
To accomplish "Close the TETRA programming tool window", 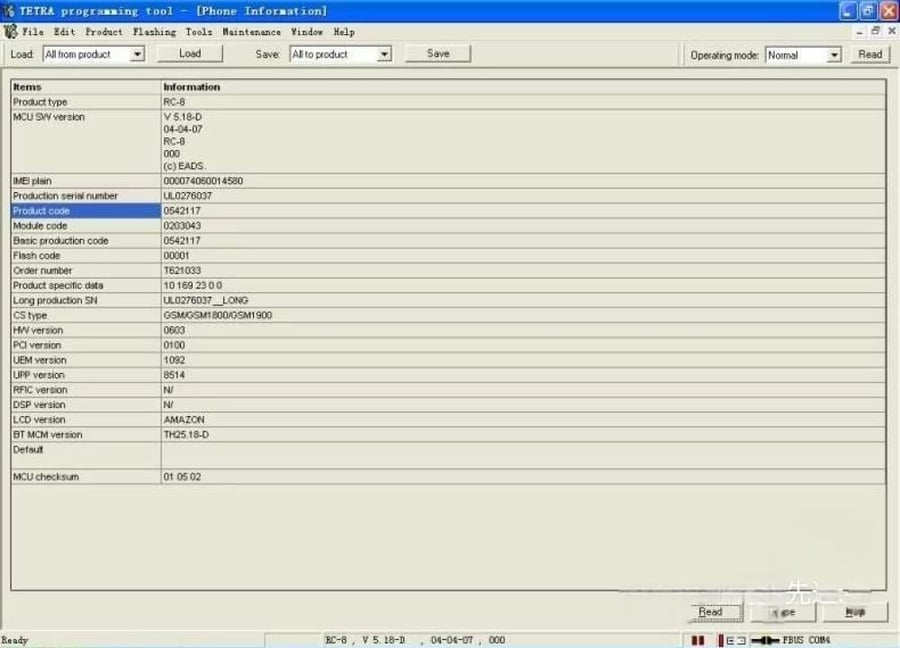I will [889, 11].
